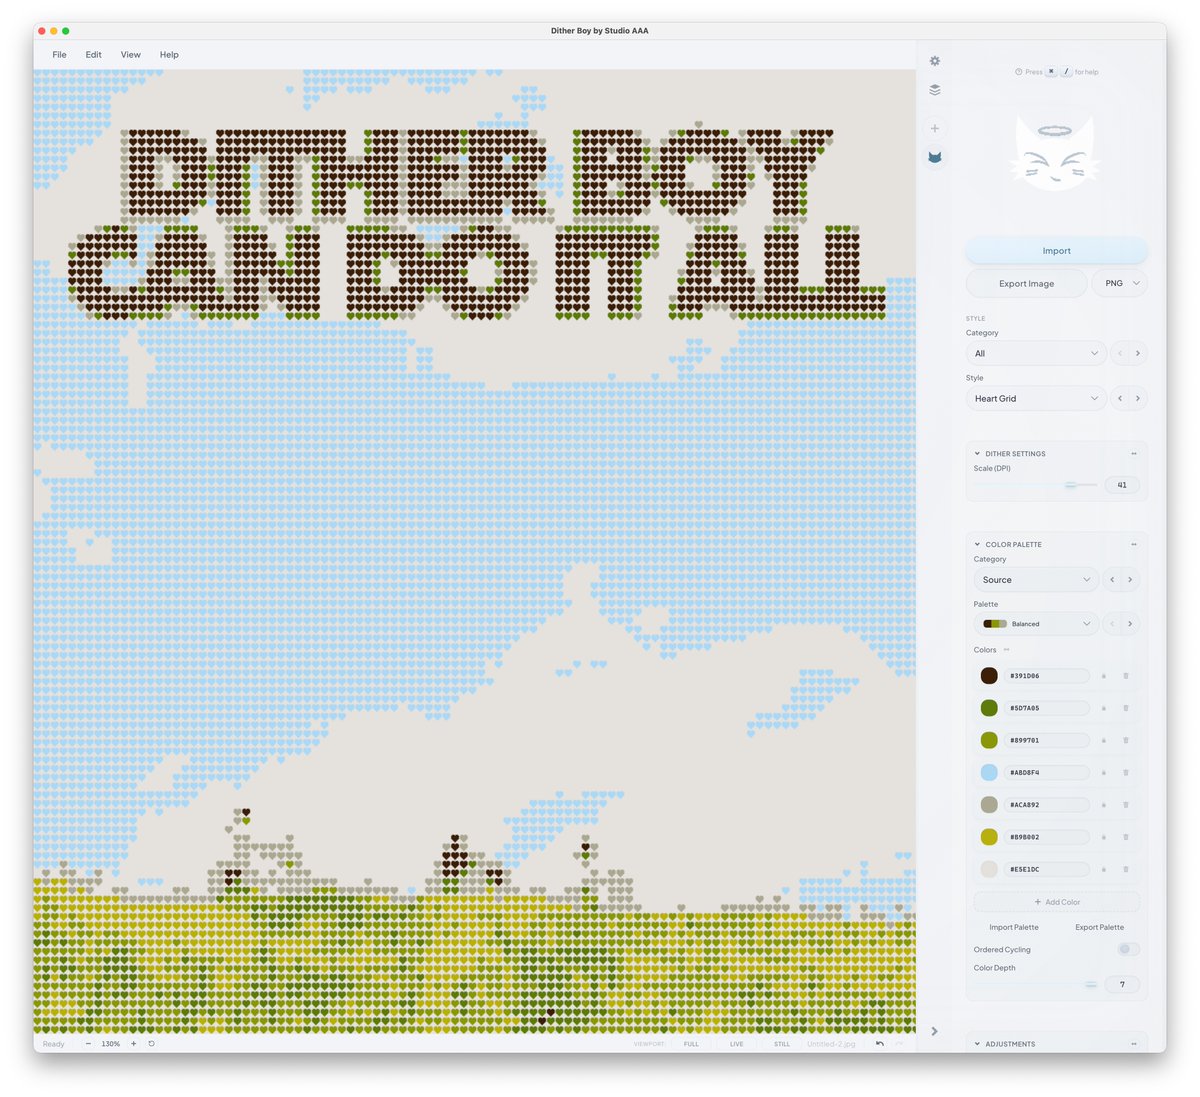Reset zoom with the refresh icon
The image size is (1200, 1097).
coord(152,1043)
